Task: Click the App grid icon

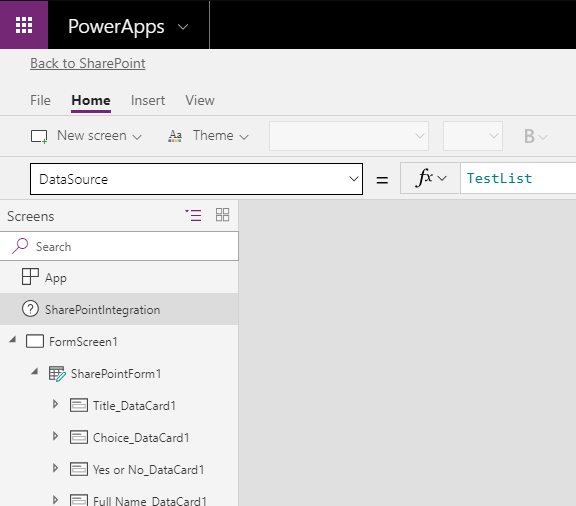Action: pyautogui.click(x=30, y=277)
